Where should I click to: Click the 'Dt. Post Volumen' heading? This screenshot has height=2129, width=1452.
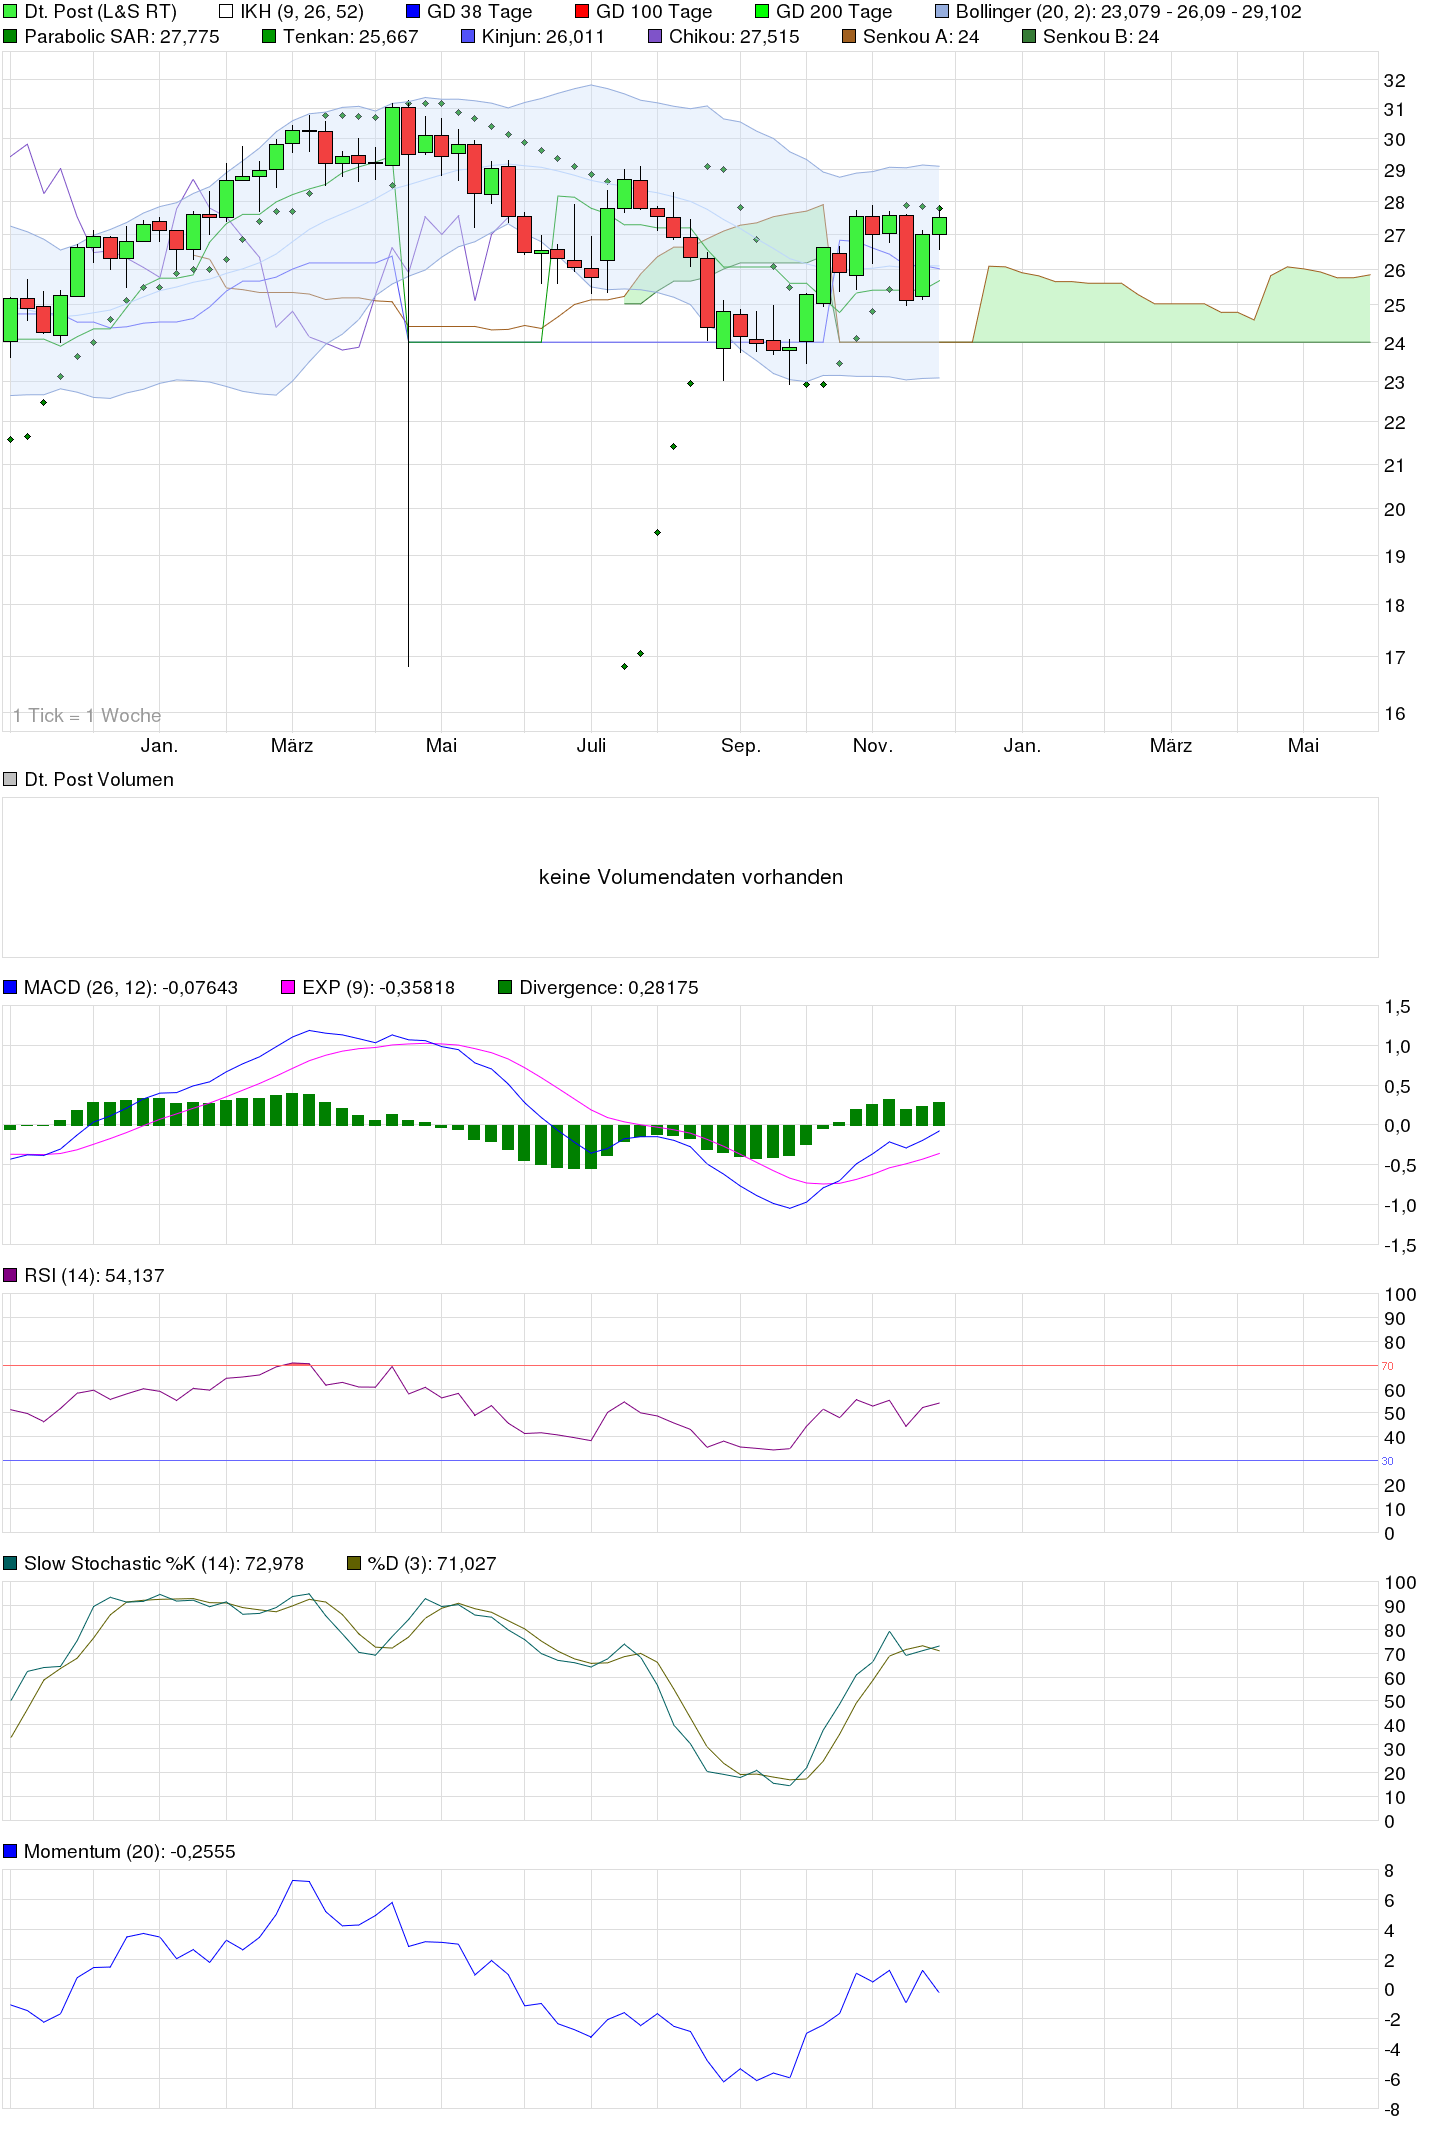point(99,779)
